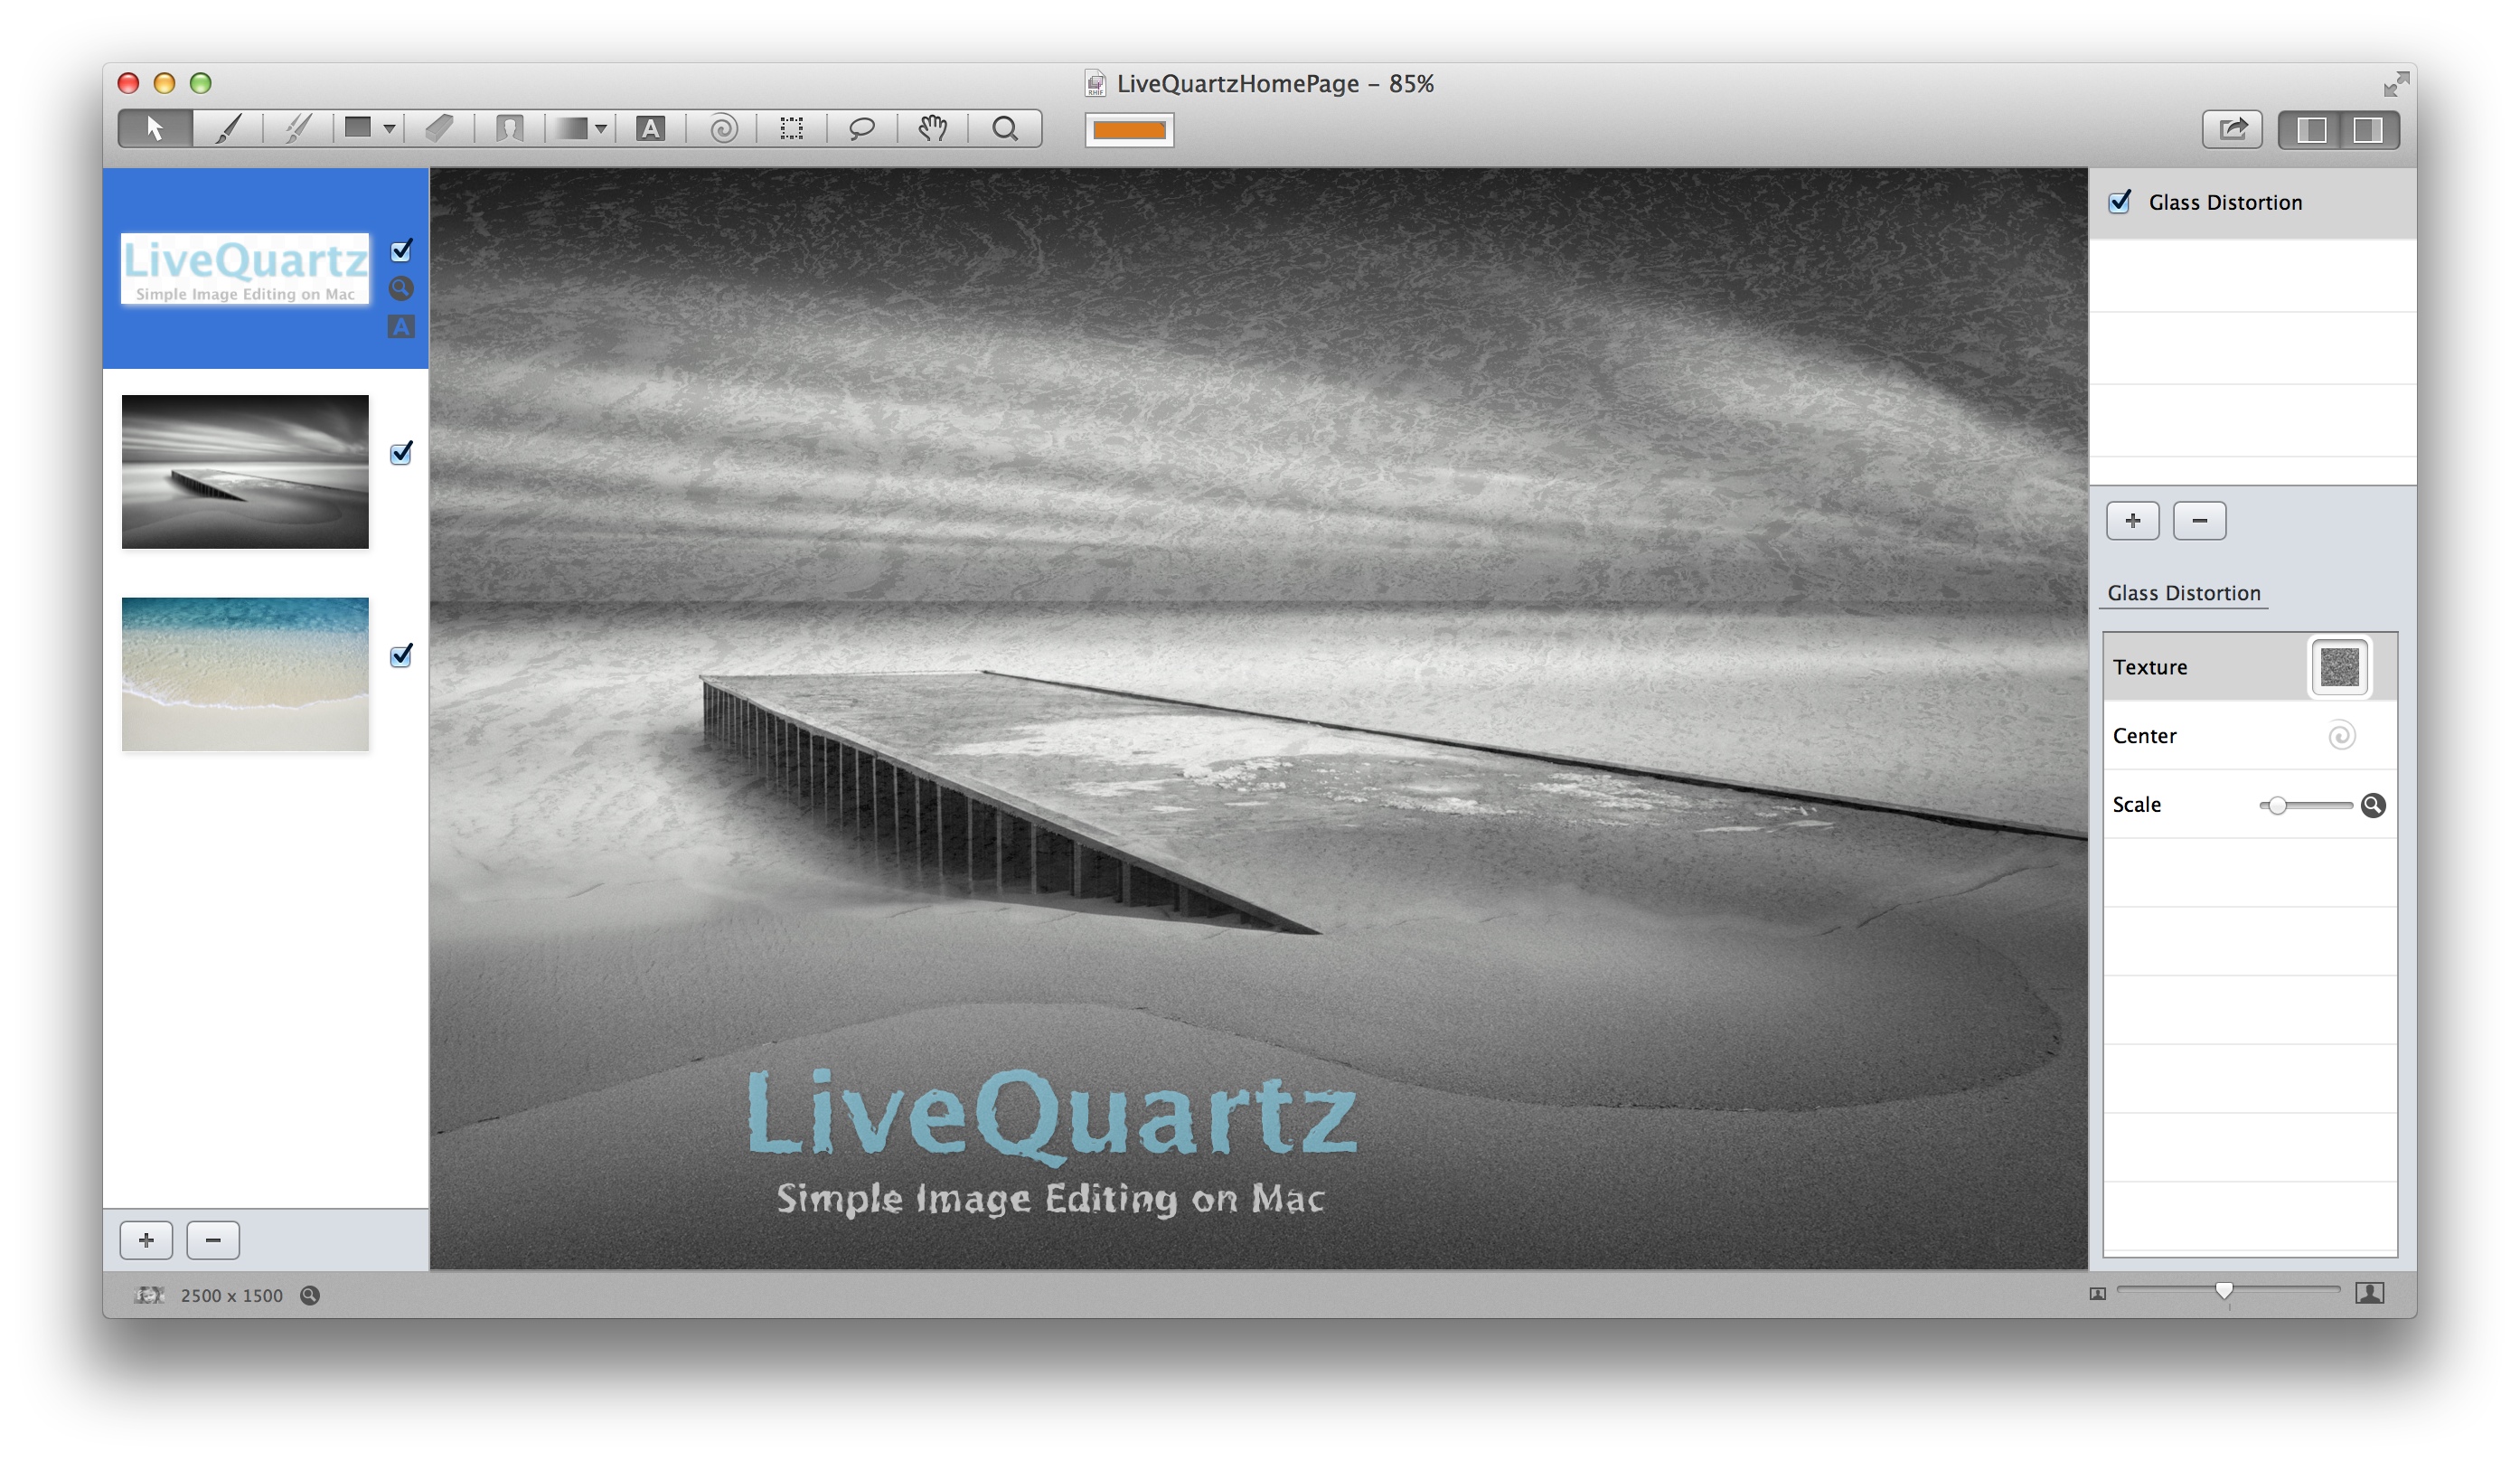The image size is (2520, 1461).
Task: Click the image size icon in status bar
Action: pos(149,1295)
